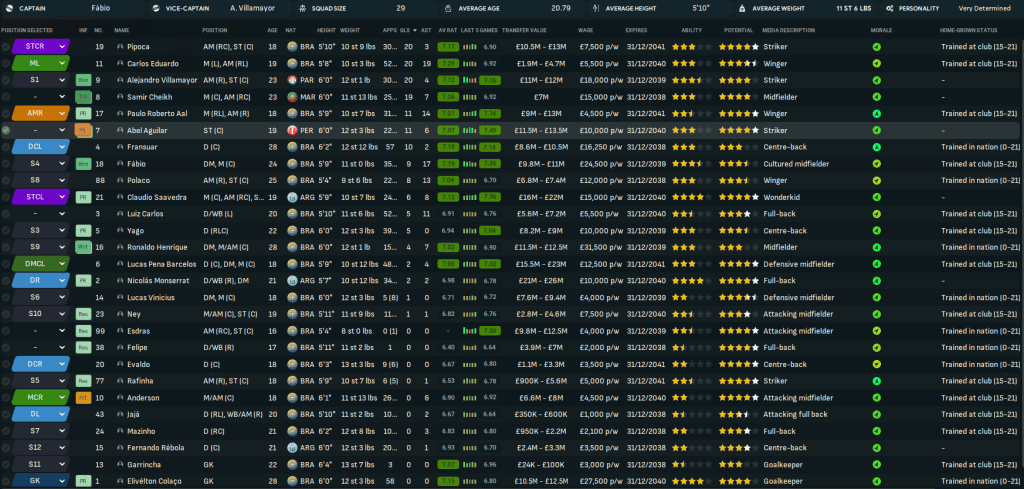
Task: Click Anderson's yellow status icon
Action: tap(83, 397)
